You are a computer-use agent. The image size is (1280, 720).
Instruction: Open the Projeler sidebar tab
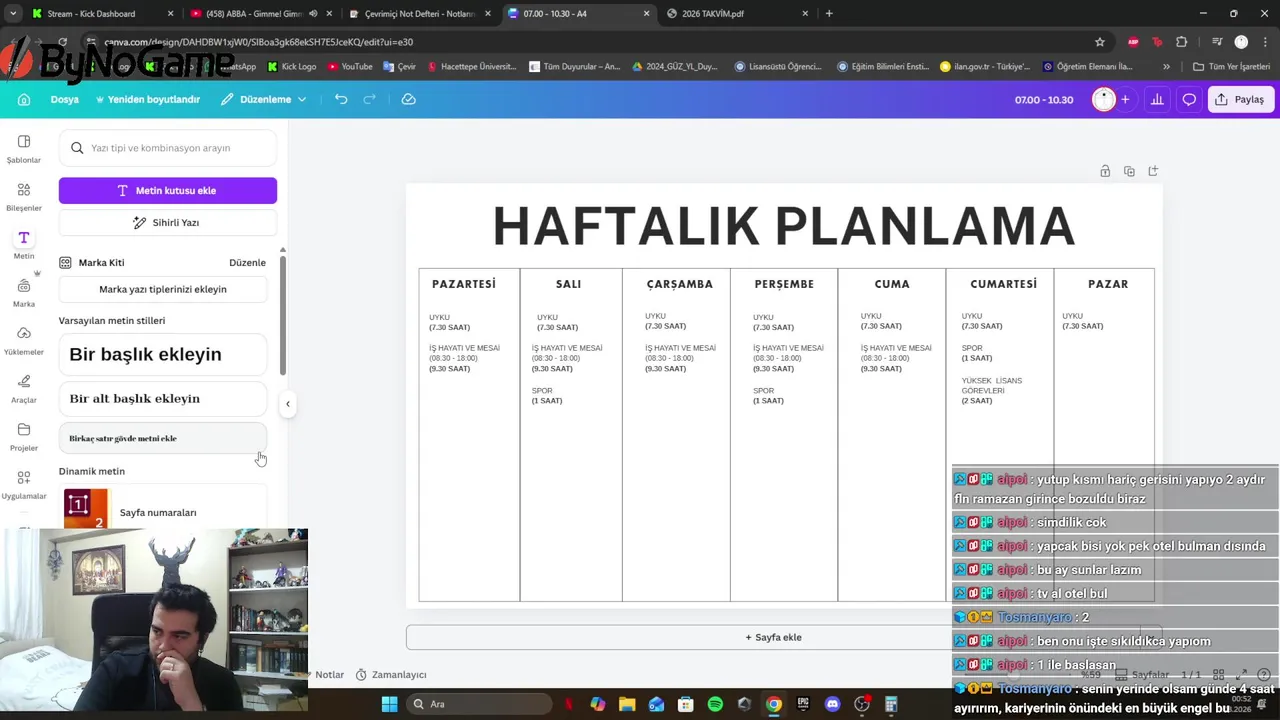[24, 436]
